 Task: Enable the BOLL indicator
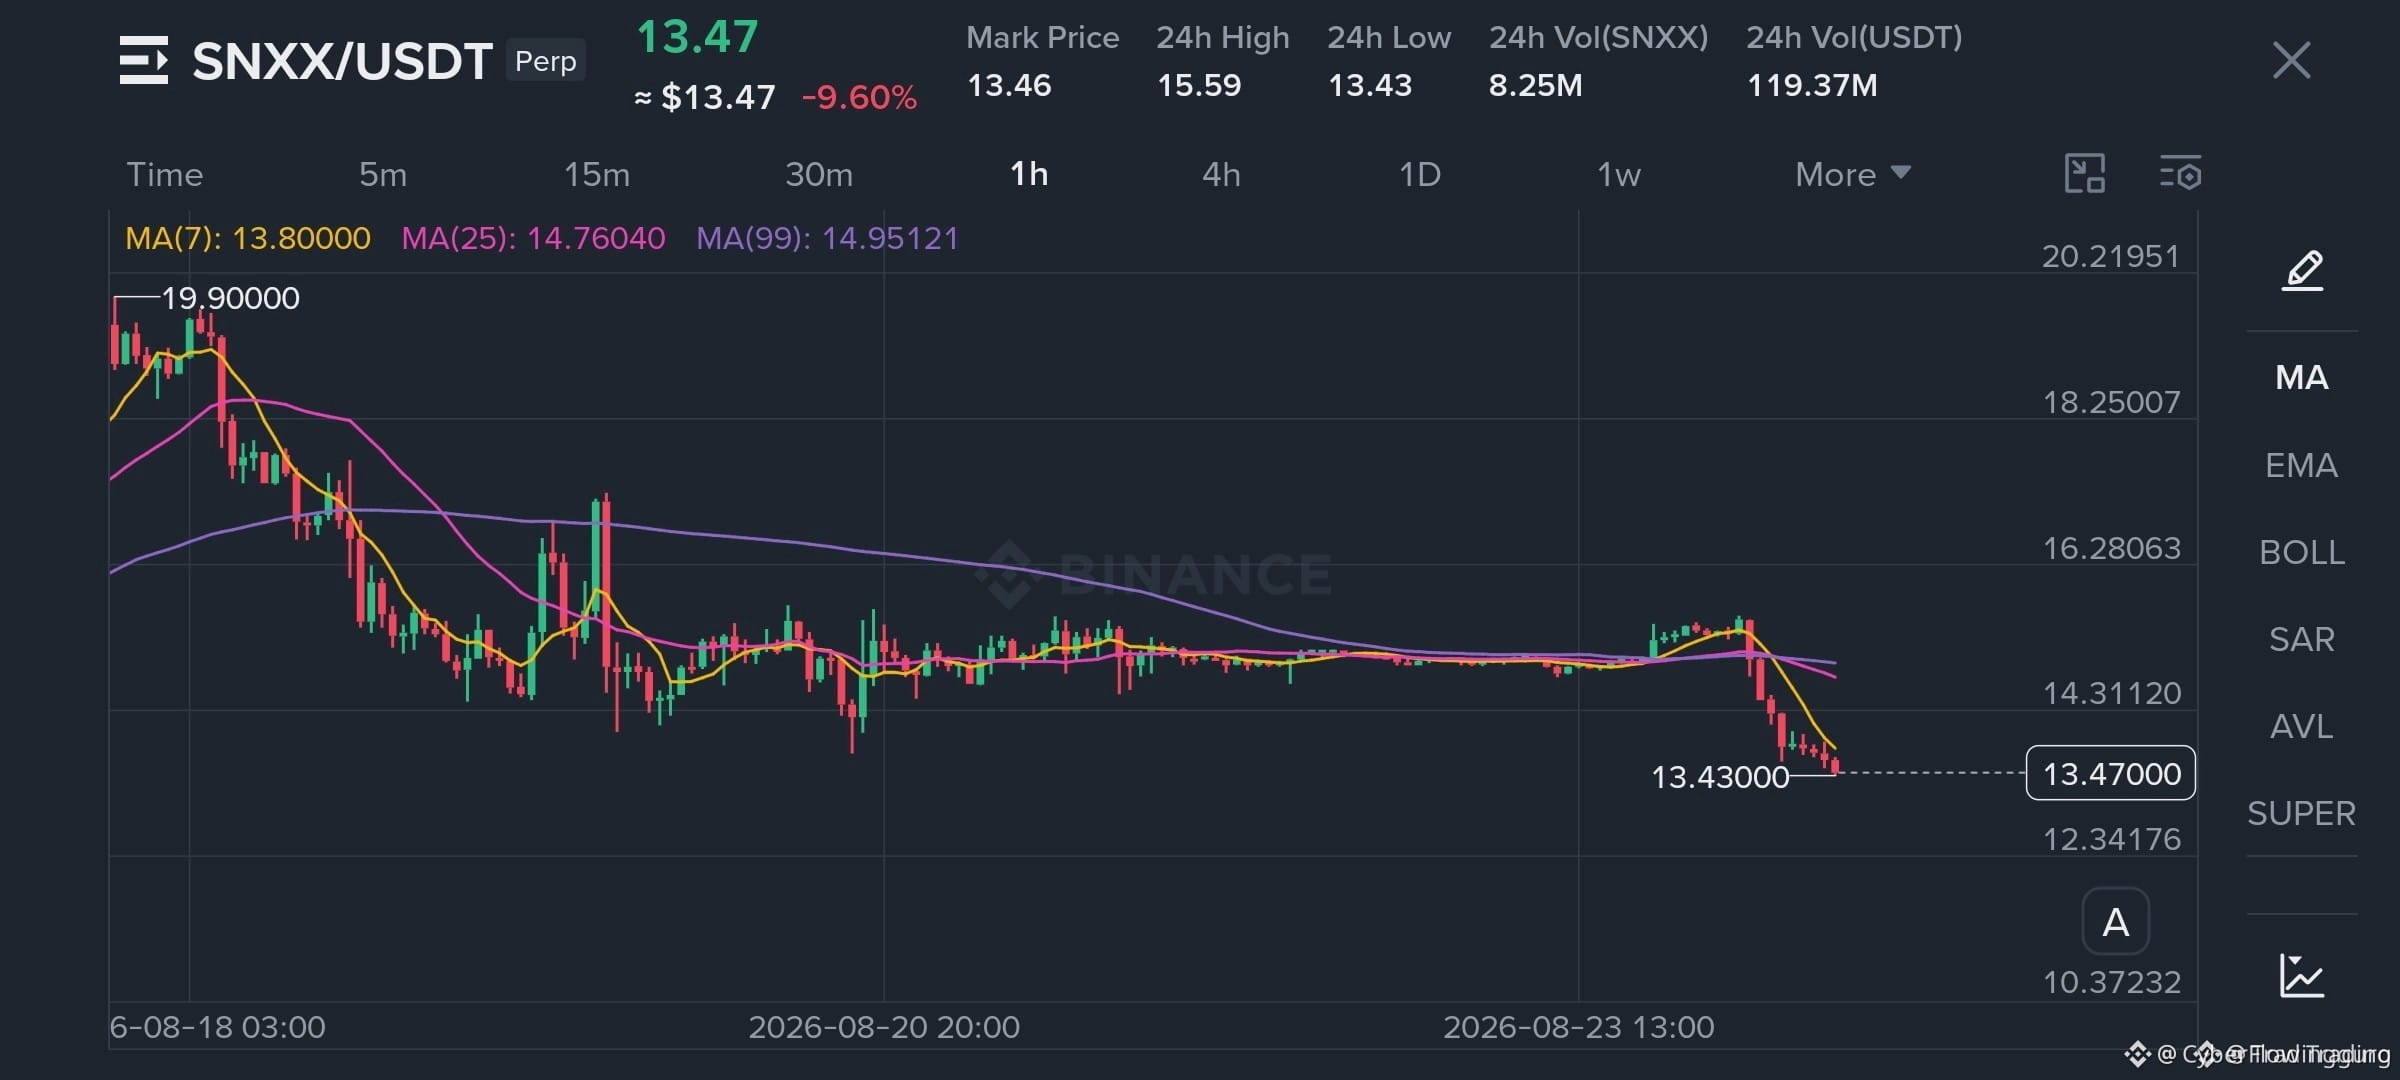2302,552
